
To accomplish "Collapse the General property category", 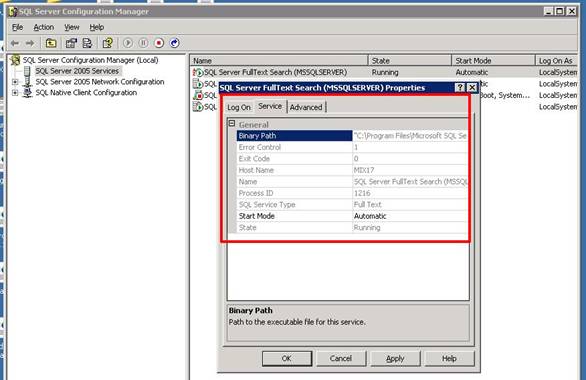I will point(232,123).
